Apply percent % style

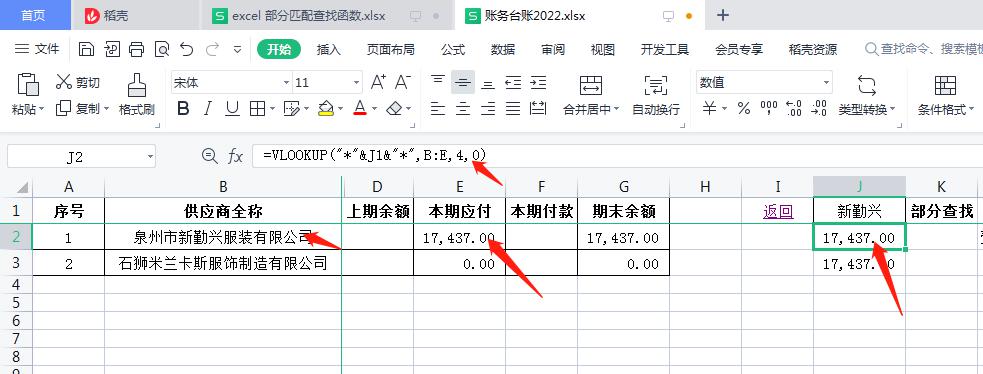click(744, 109)
